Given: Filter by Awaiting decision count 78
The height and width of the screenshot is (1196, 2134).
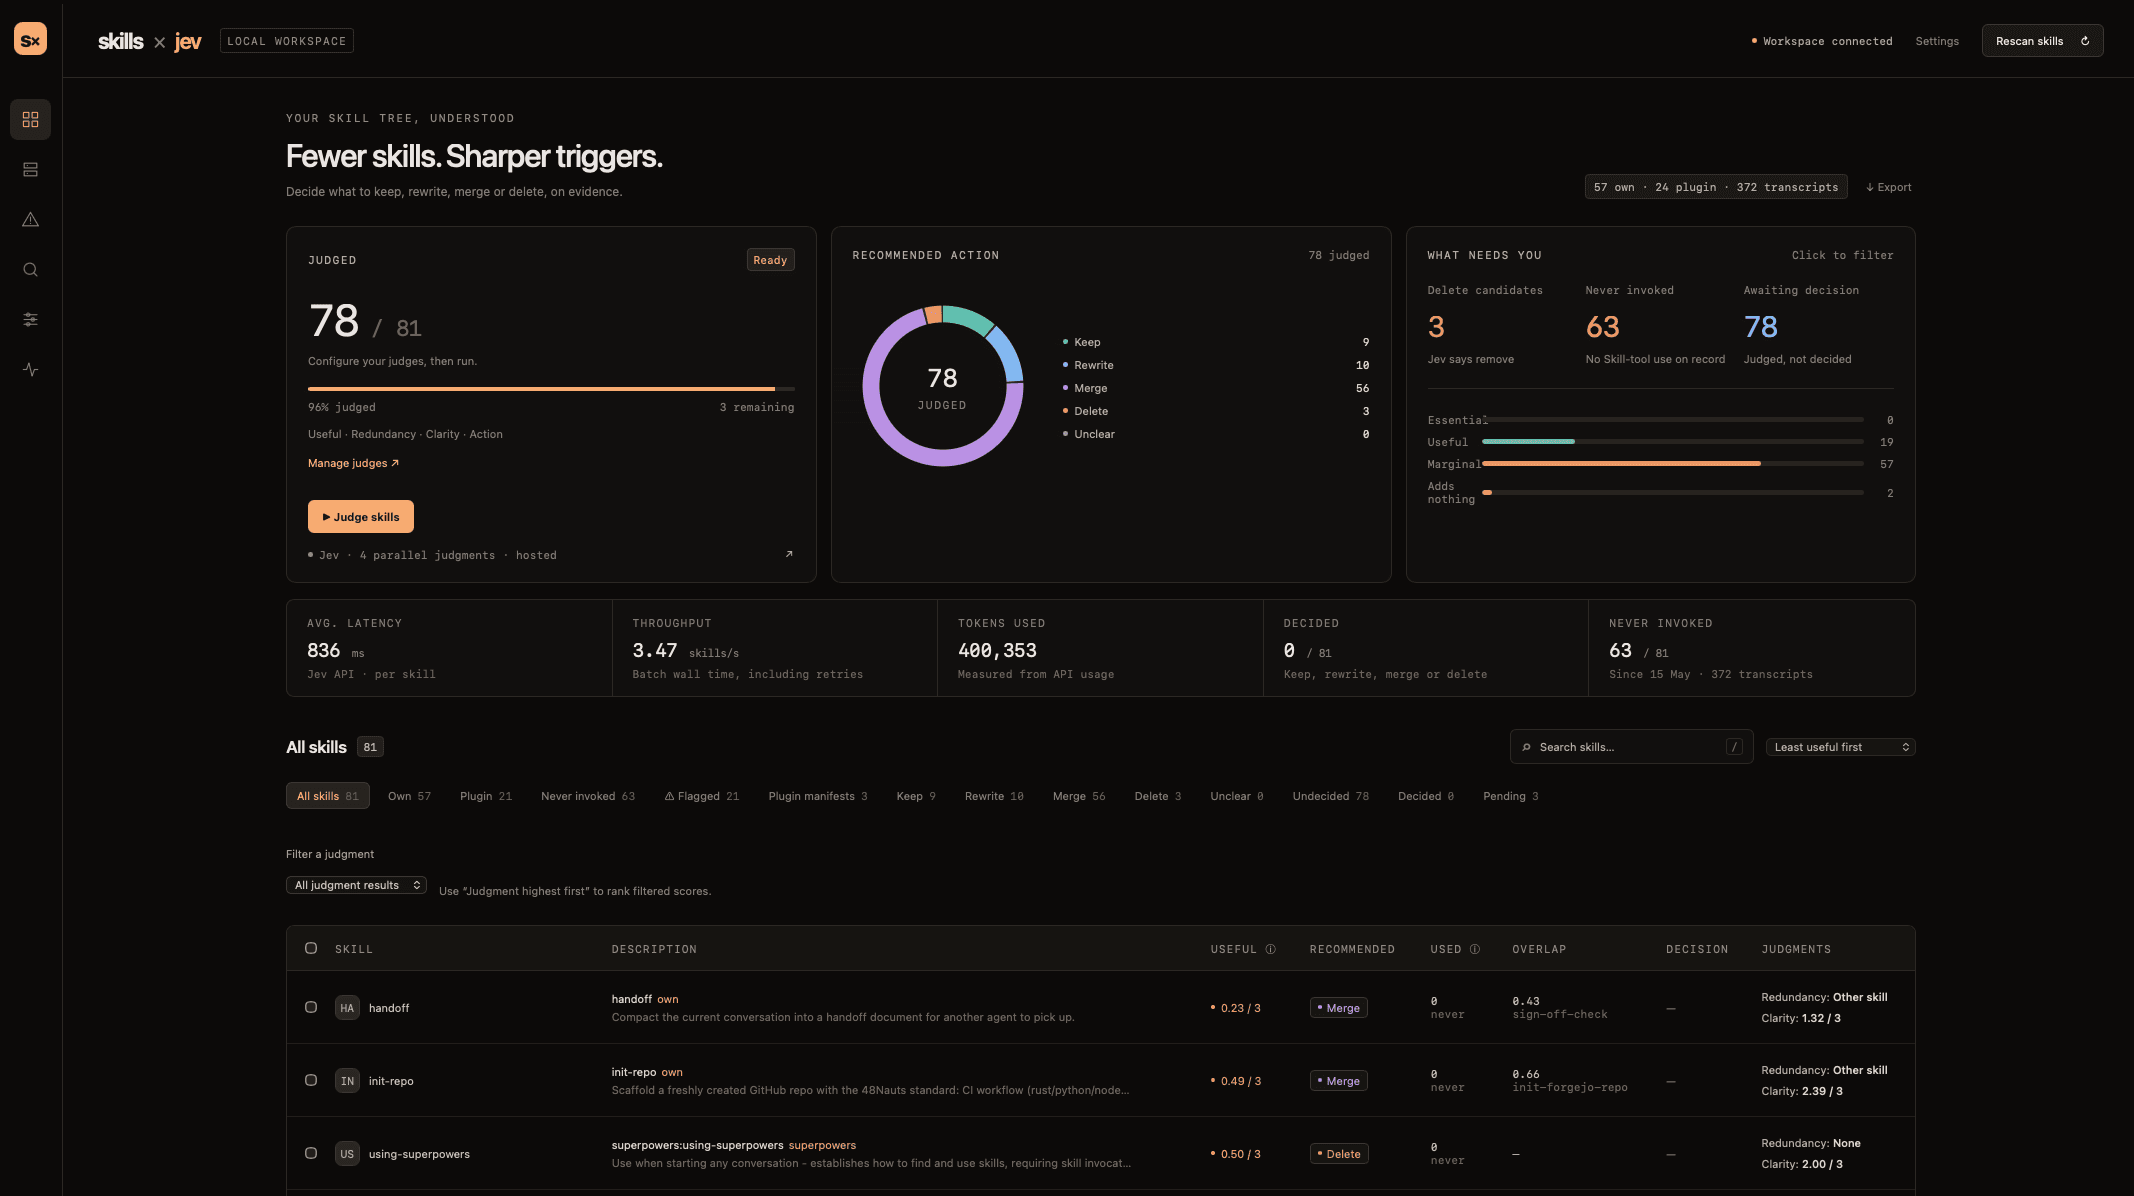Looking at the screenshot, I should pos(1761,327).
